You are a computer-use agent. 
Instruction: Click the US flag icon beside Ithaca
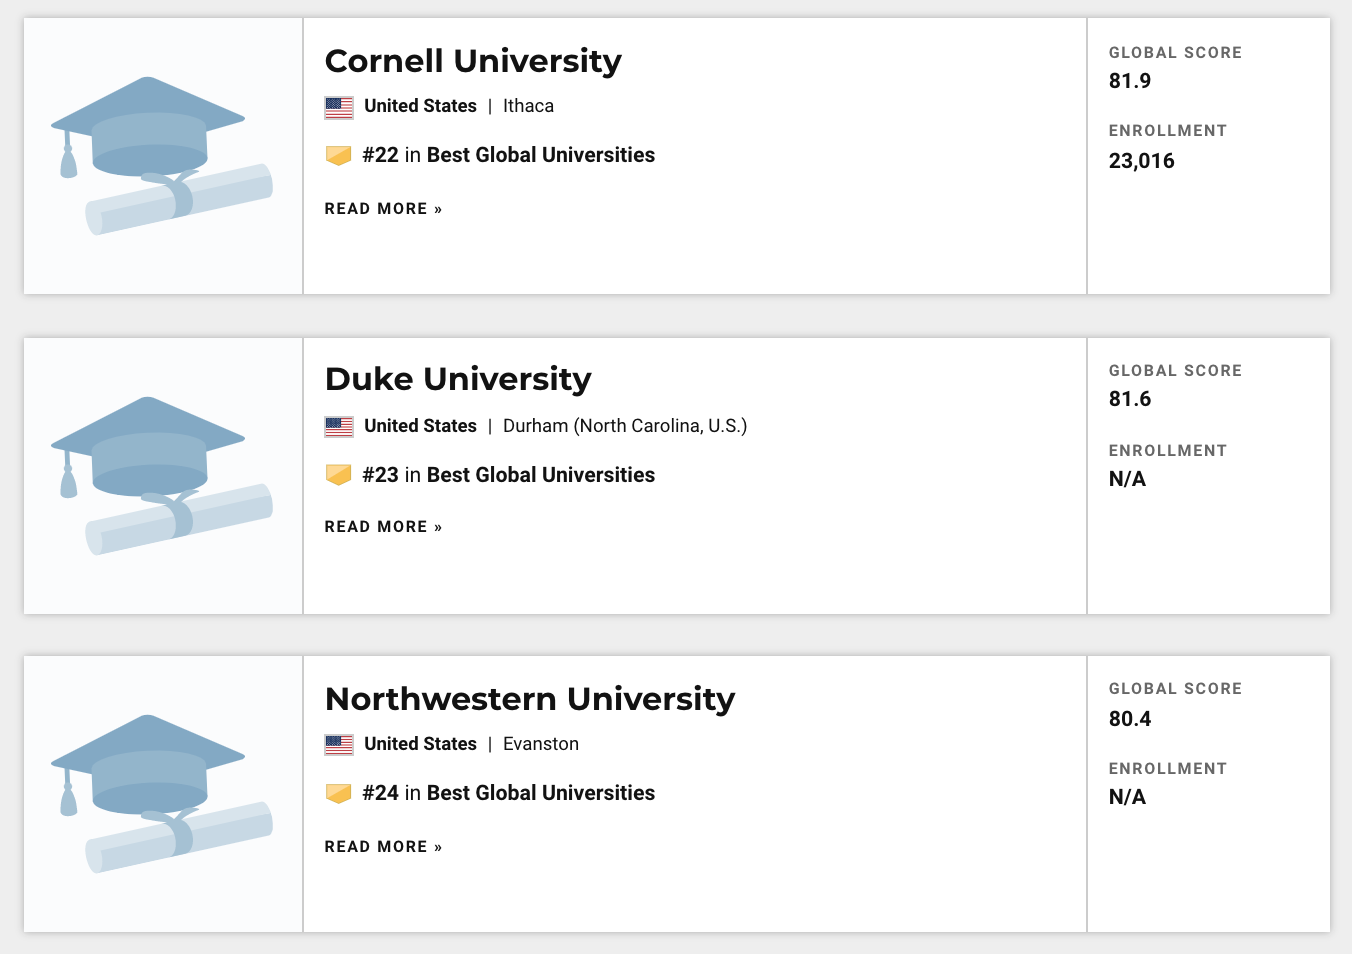click(x=339, y=107)
